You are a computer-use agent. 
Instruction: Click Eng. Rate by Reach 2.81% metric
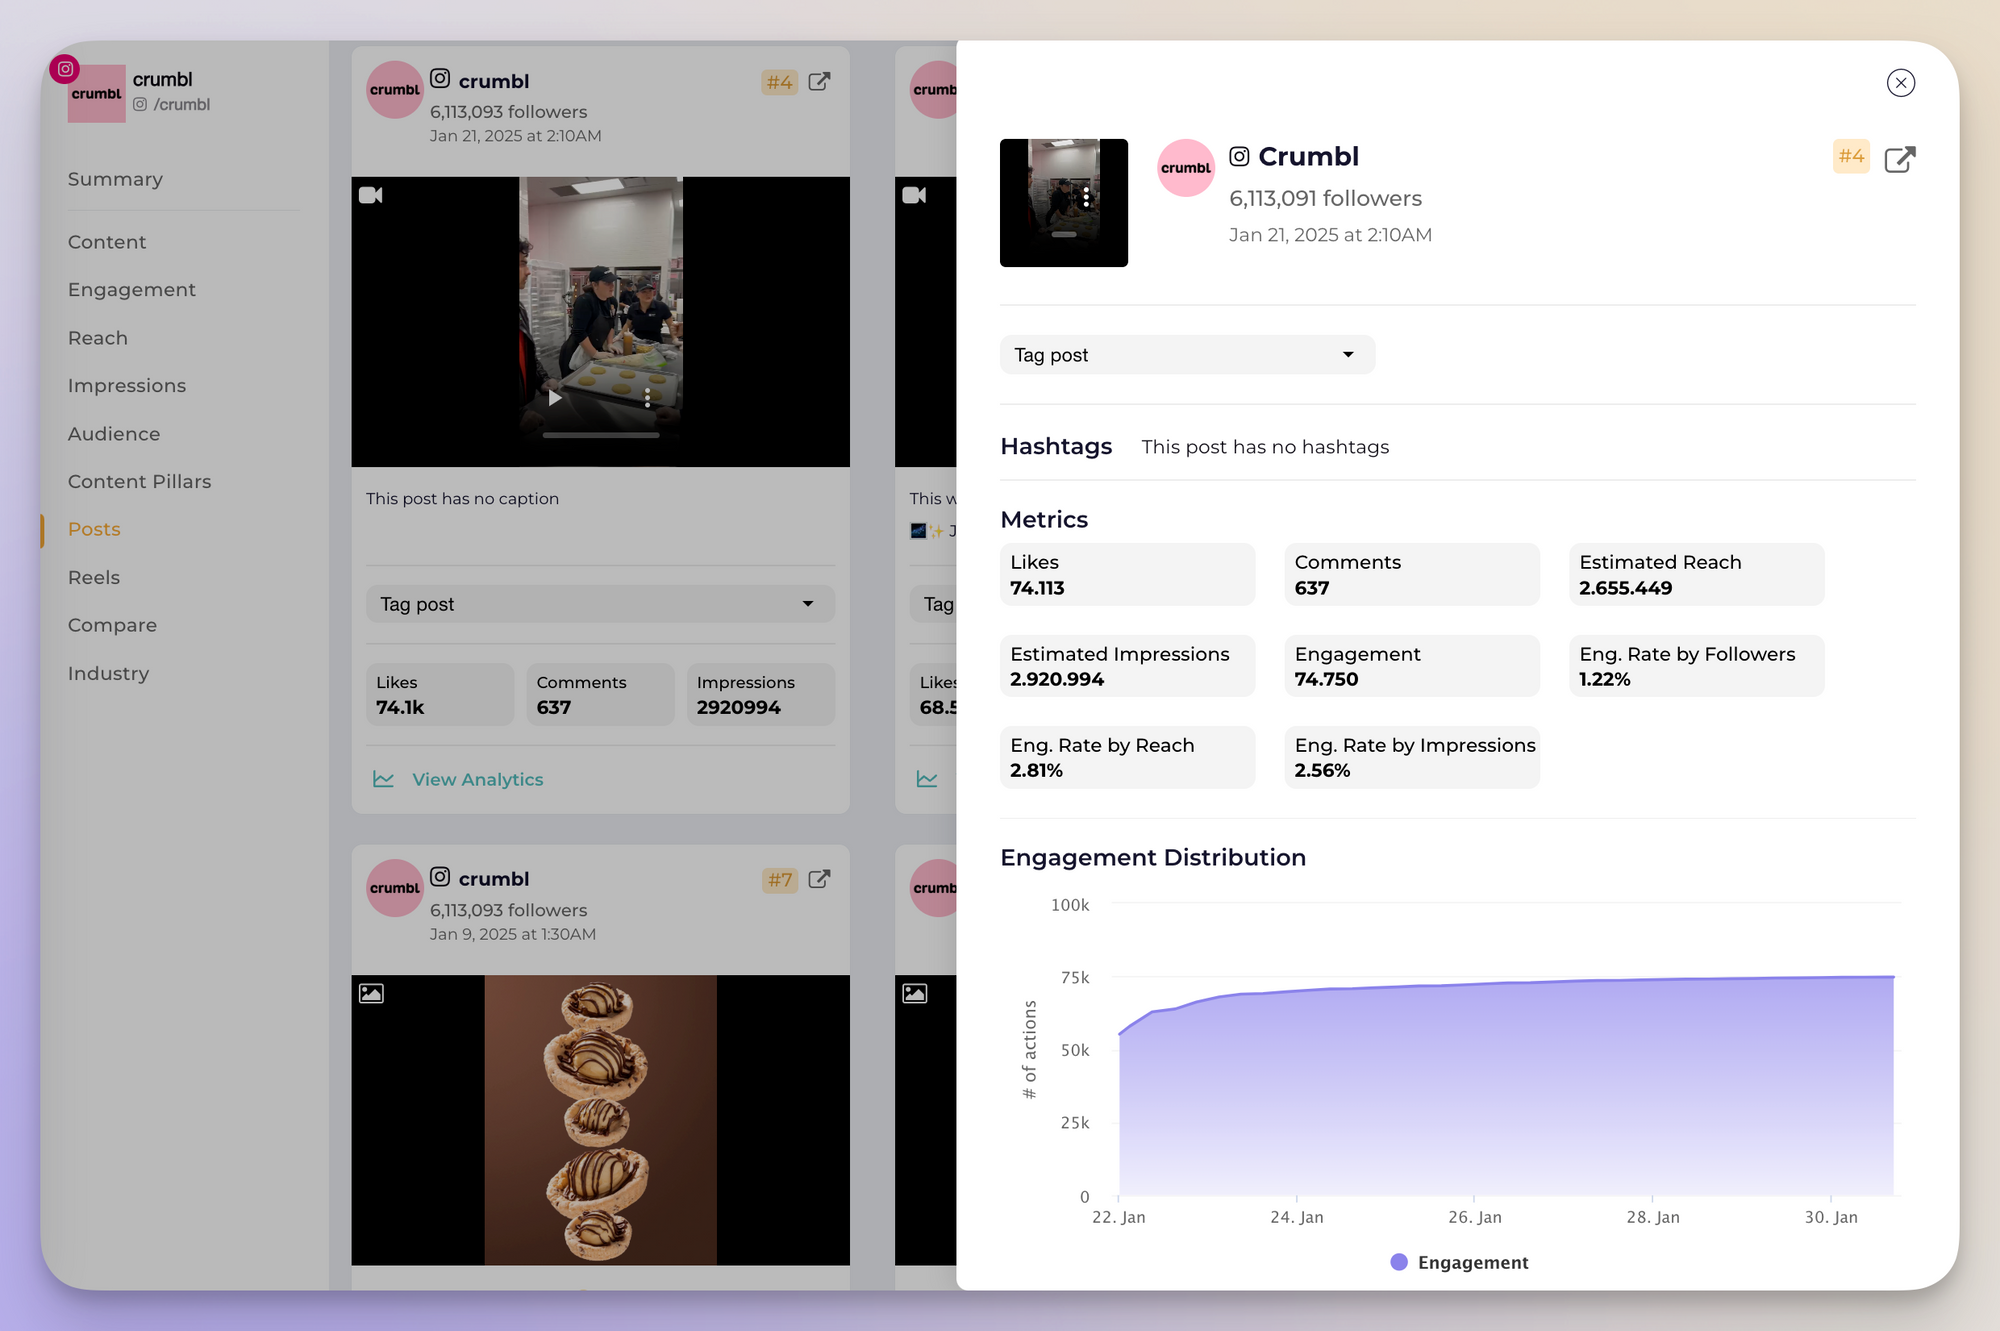(x=1127, y=757)
